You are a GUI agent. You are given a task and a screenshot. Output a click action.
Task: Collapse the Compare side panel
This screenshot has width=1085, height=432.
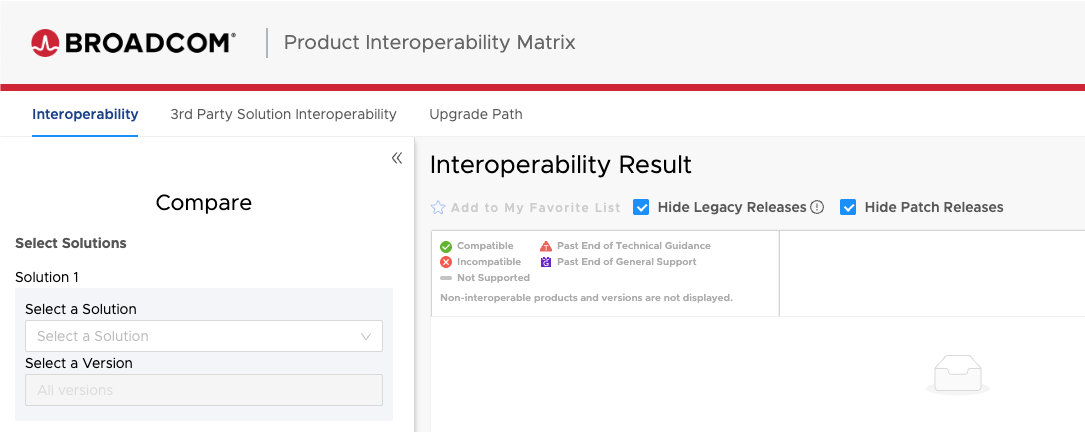coord(397,158)
